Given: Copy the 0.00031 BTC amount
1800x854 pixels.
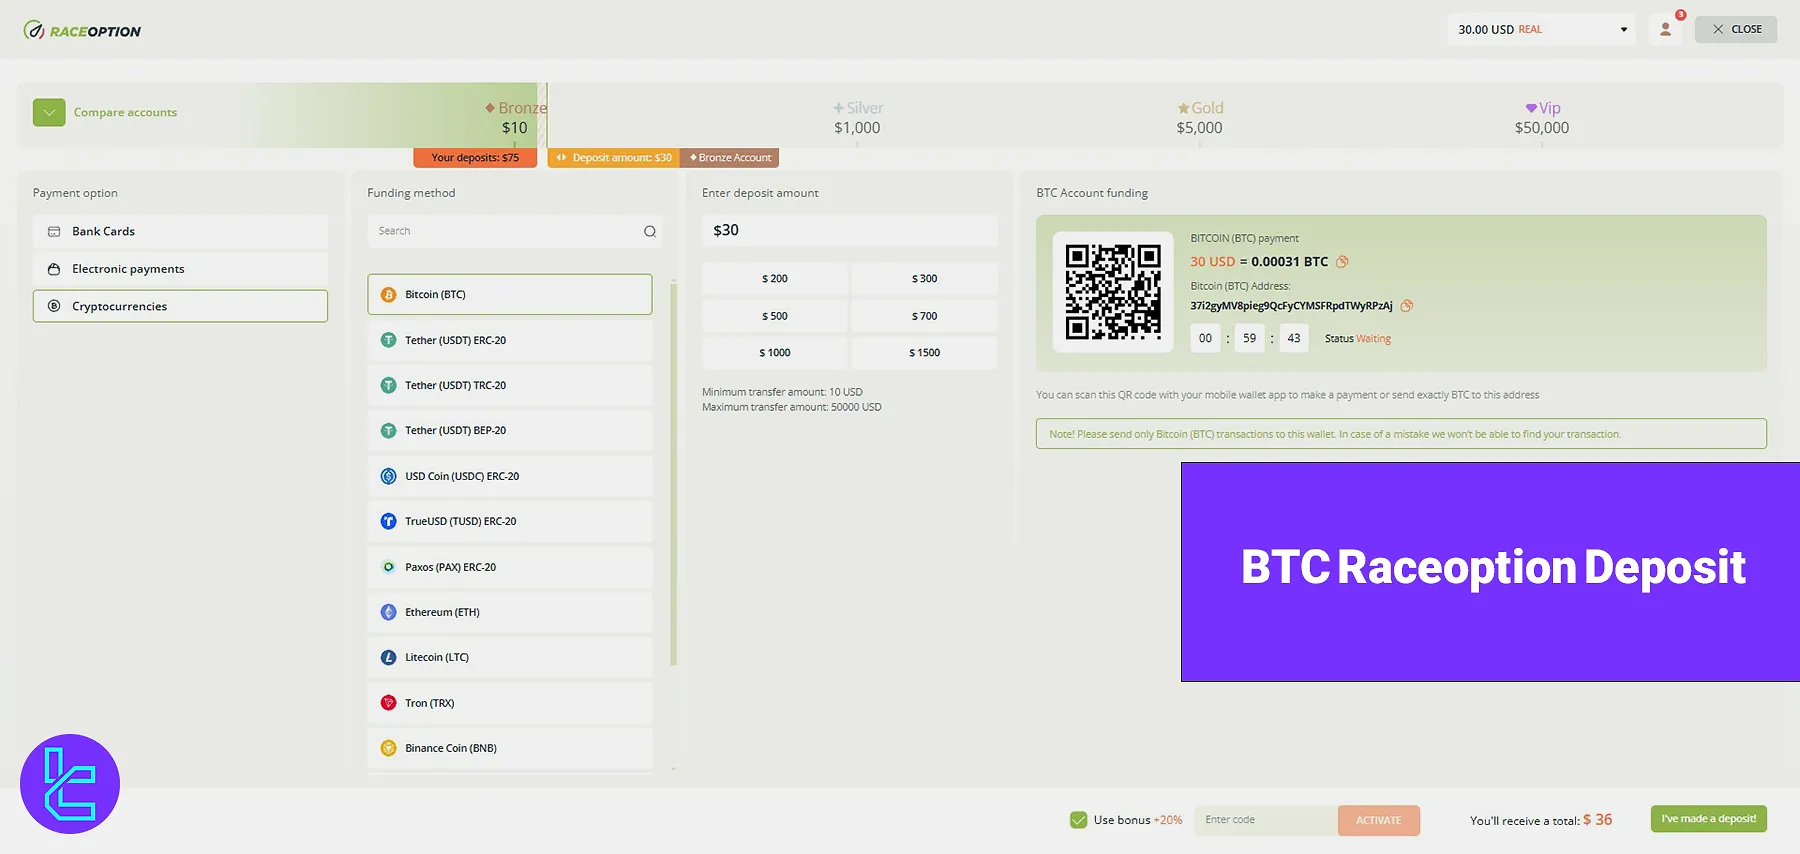Looking at the screenshot, I should (x=1342, y=262).
